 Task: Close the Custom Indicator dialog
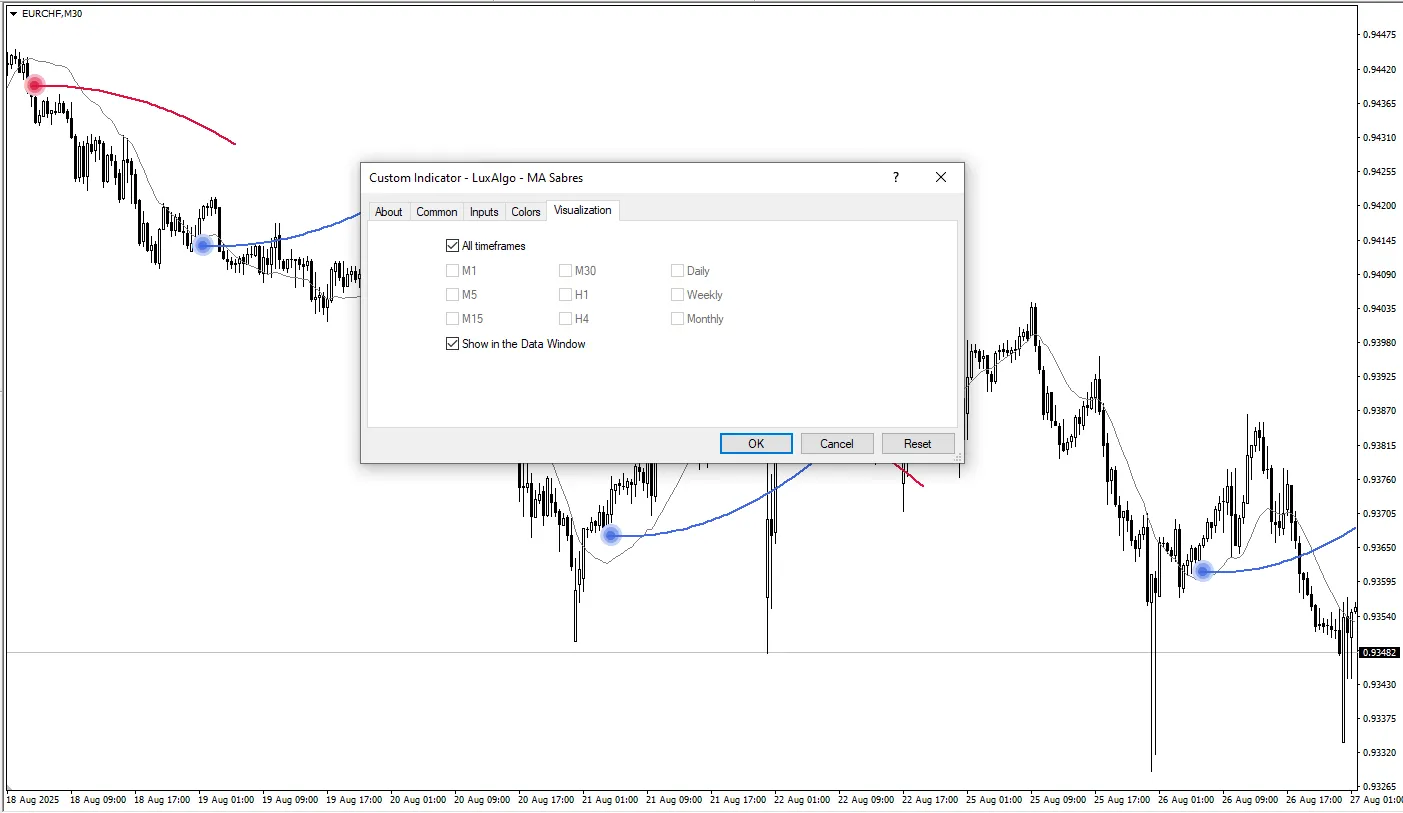tap(941, 177)
